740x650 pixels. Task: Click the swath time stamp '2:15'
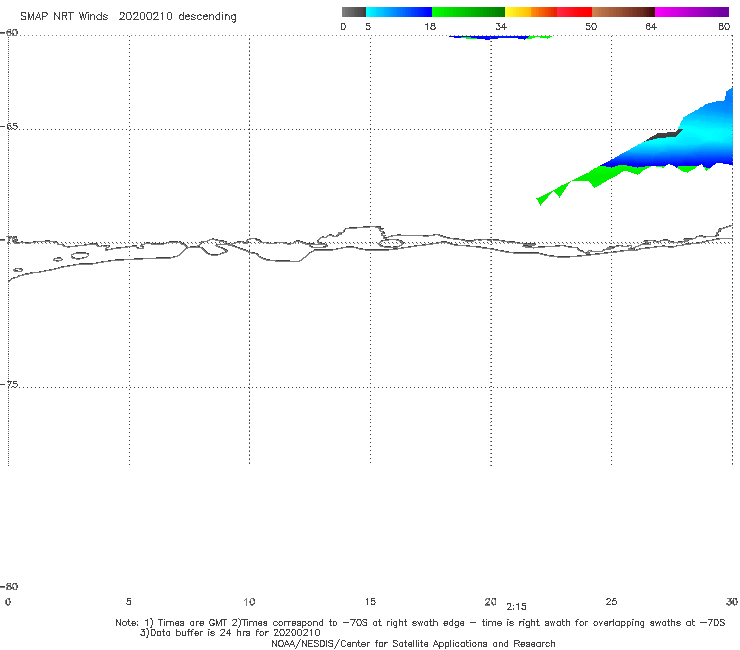(516, 607)
